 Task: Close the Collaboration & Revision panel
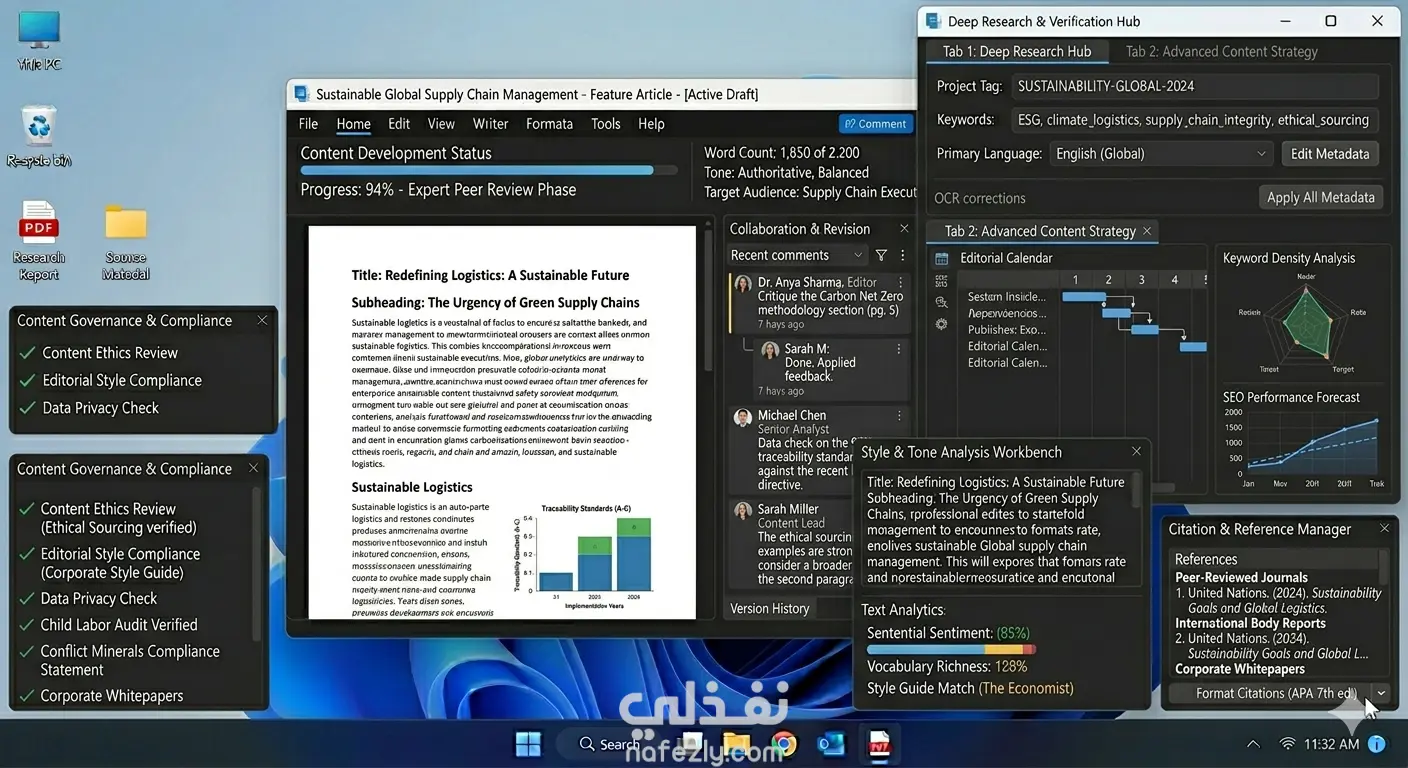pyautogui.click(x=904, y=229)
